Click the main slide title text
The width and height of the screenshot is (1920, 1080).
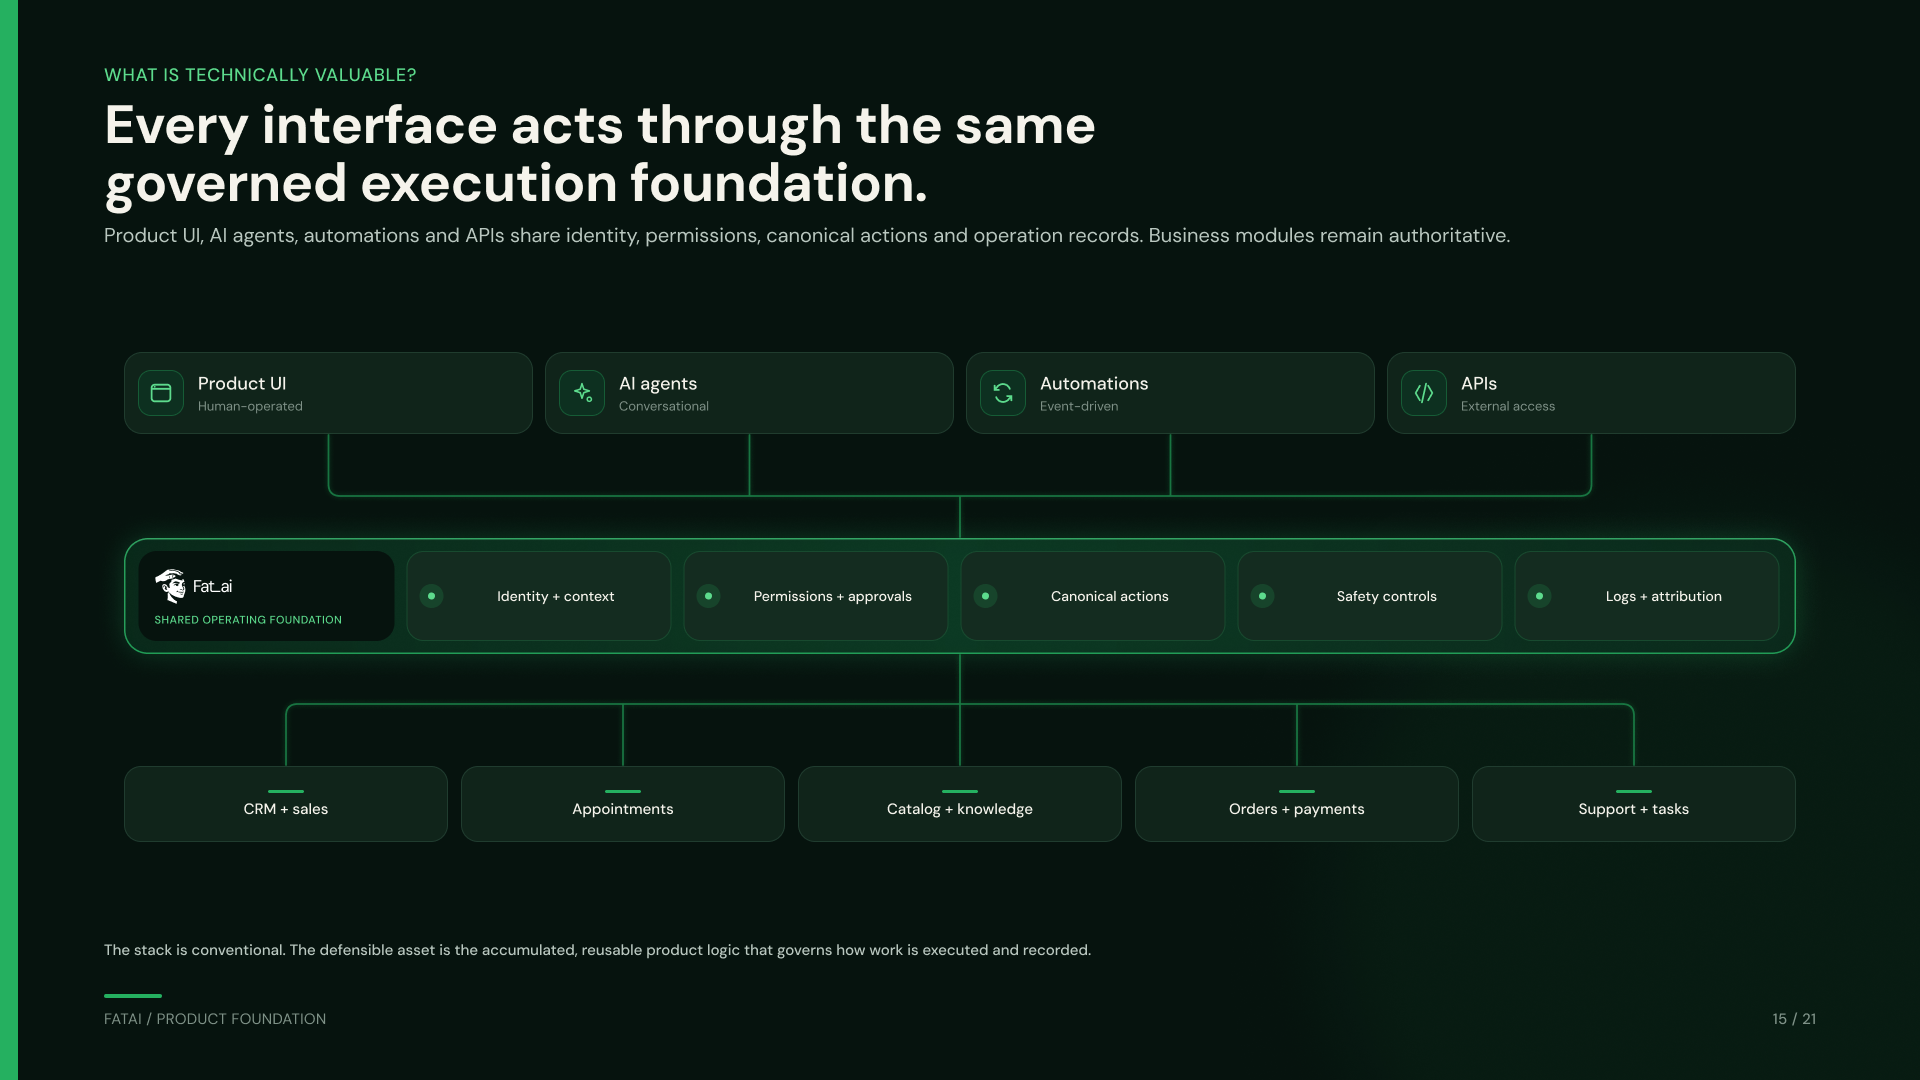point(600,155)
